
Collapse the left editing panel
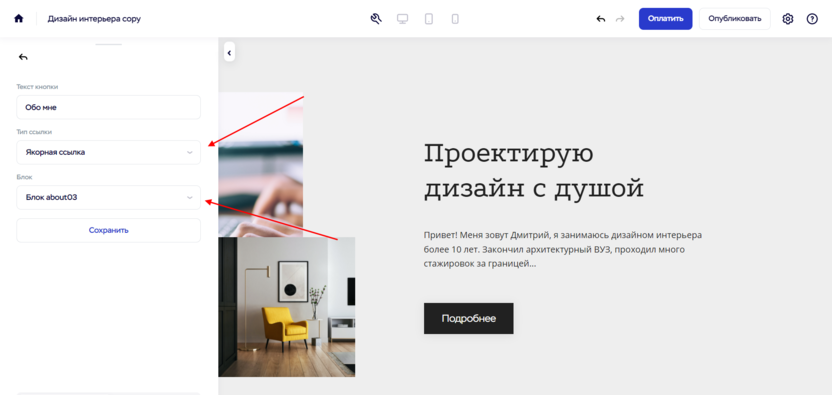(229, 53)
